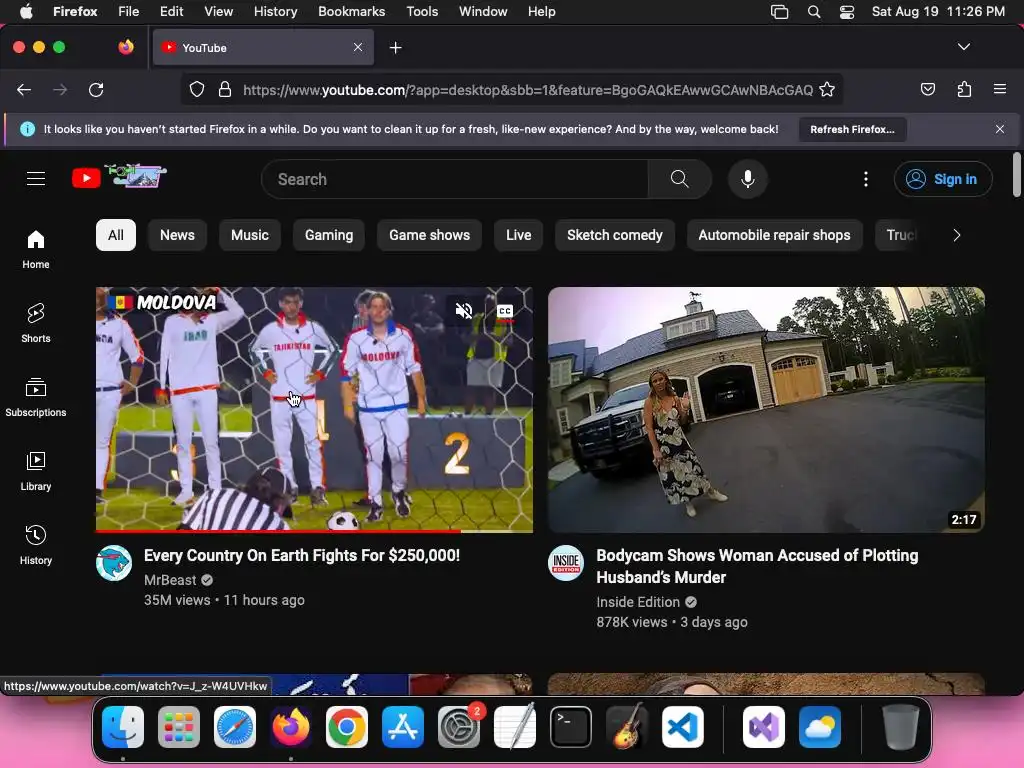The height and width of the screenshot is (768, 1024).
Task: Select the News filter chip
Action: (x=177, y=235)
